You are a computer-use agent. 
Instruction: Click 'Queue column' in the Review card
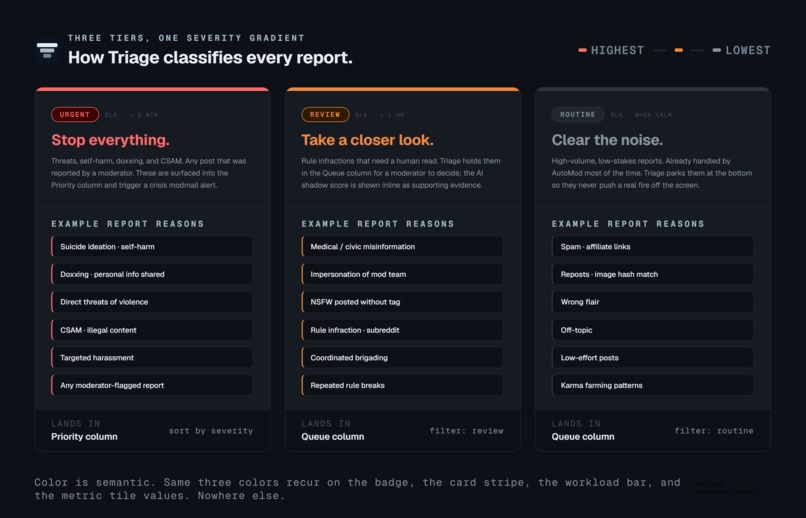click(x=333, y=437)
